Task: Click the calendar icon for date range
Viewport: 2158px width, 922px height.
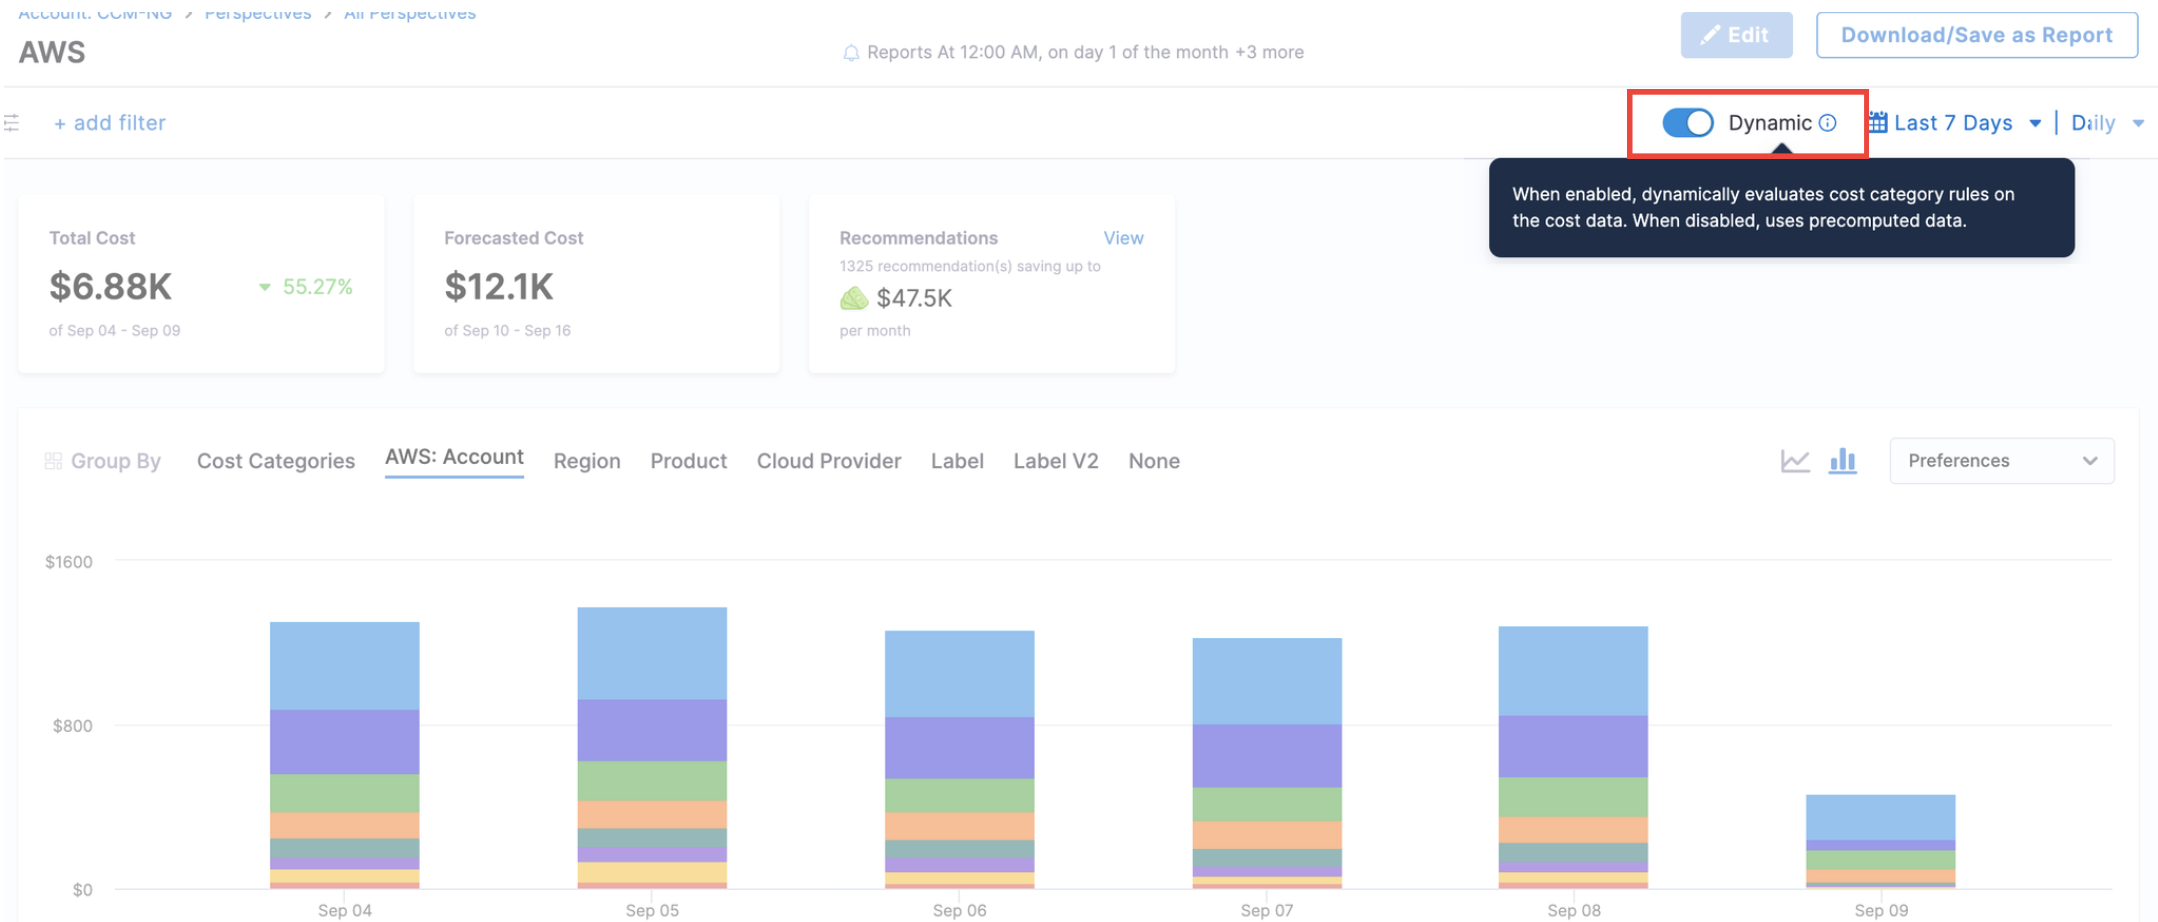Action: coord(1878,123)
